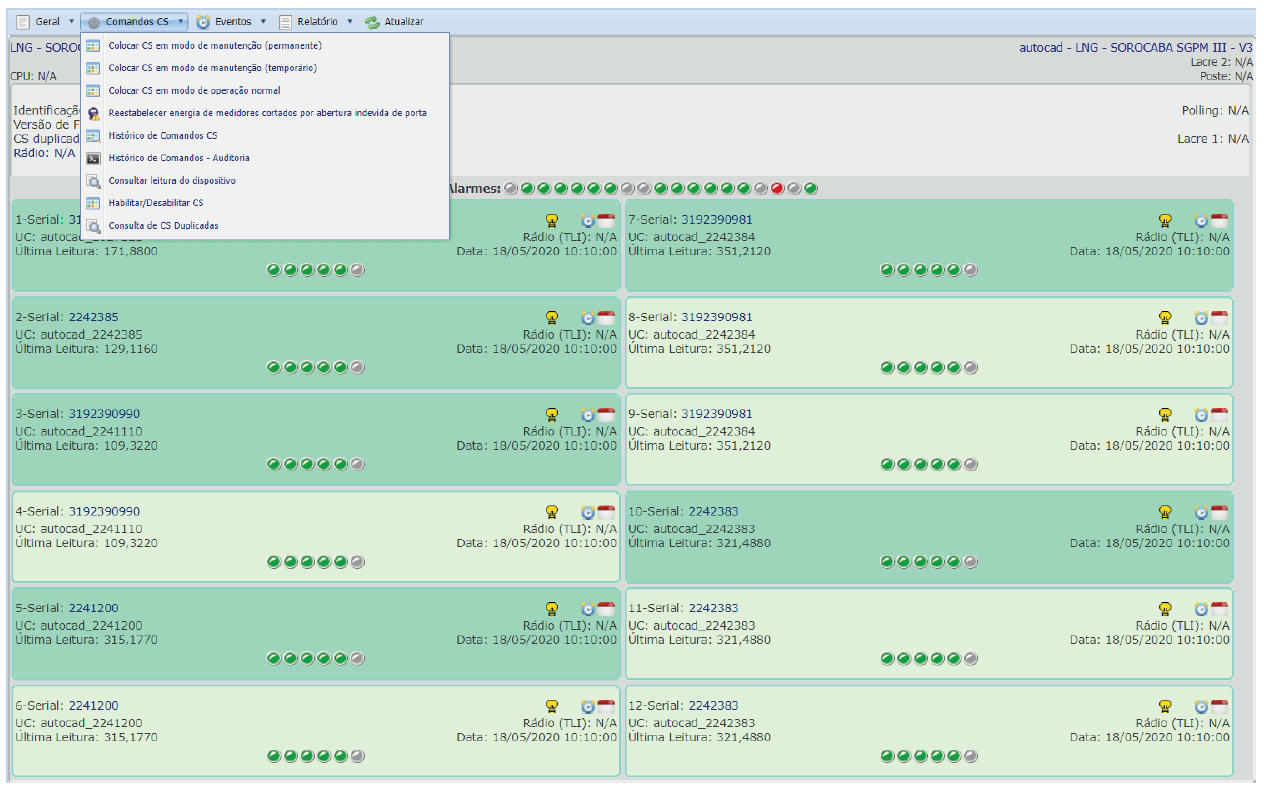This screenshot has width=1264, height=787.
Task: Click the clock icon in meter card 2
Action: tap(588, 317)
